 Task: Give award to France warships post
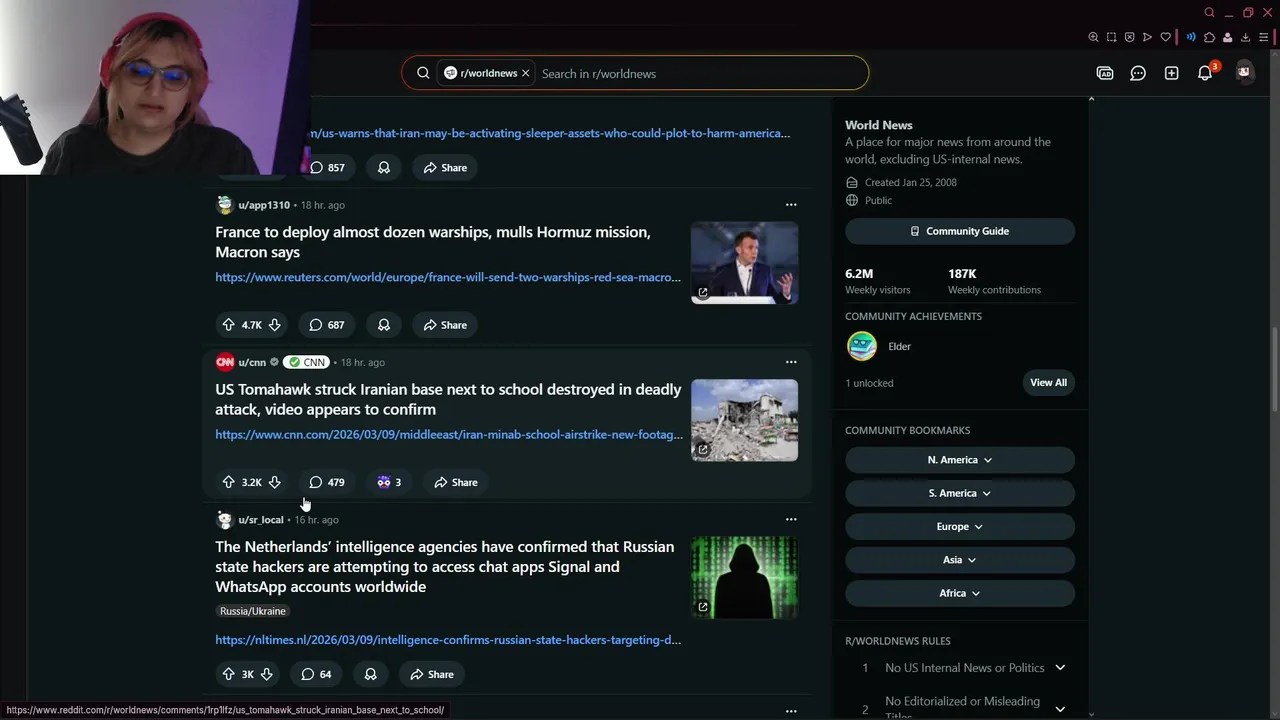coord(384,325)
